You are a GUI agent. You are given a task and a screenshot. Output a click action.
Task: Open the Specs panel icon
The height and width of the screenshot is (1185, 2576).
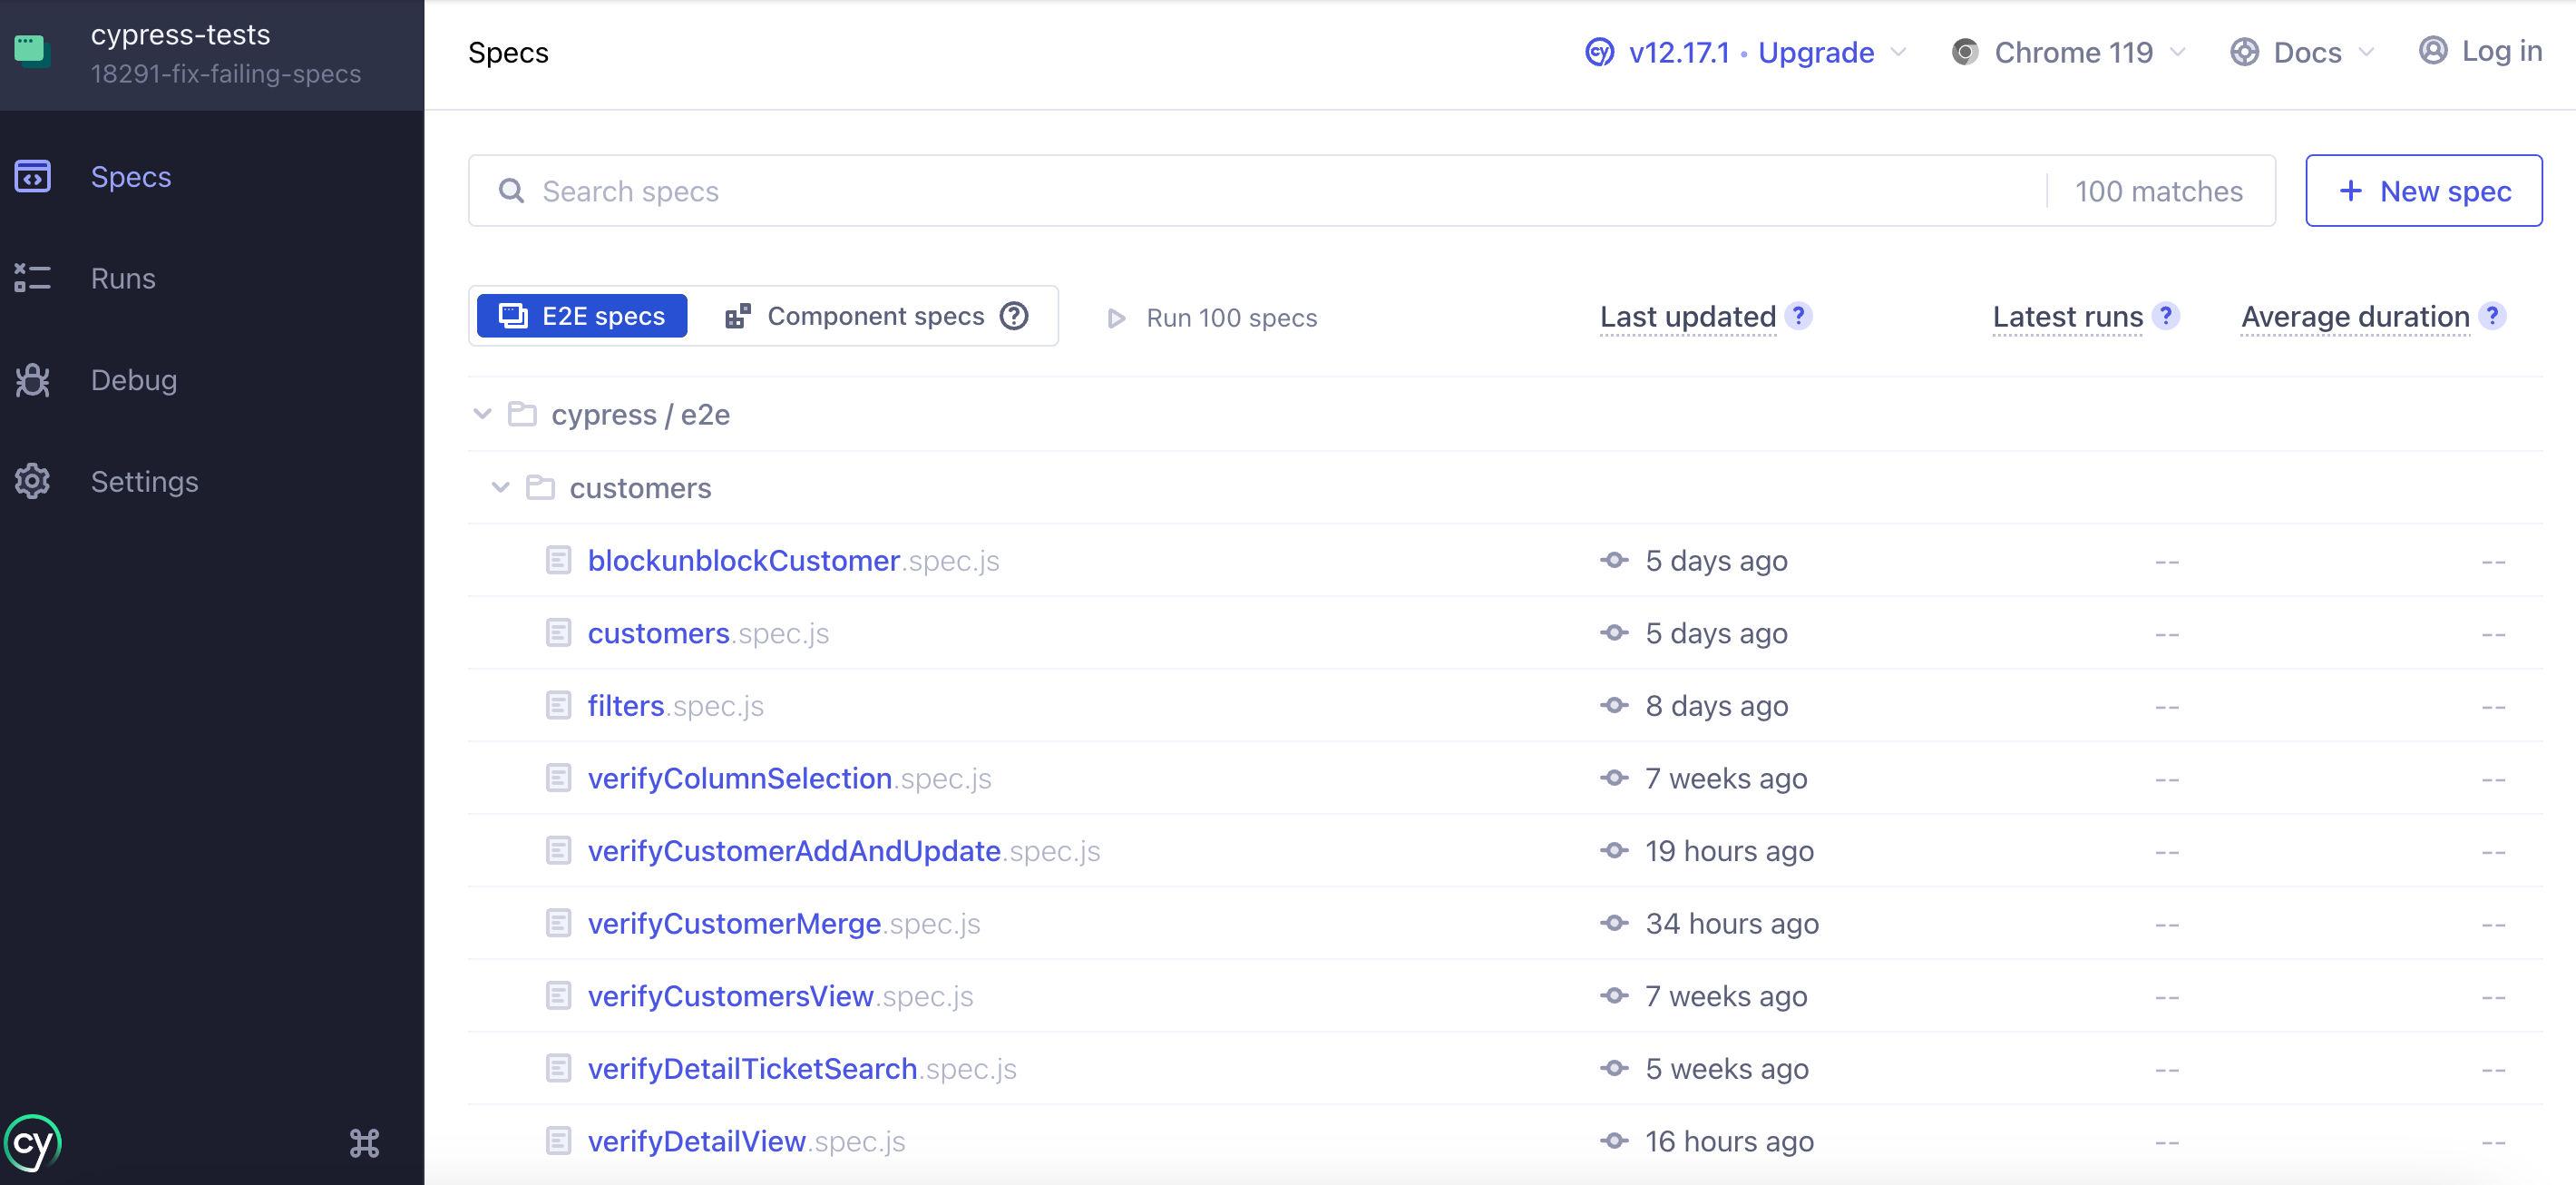tap(31, 176)
